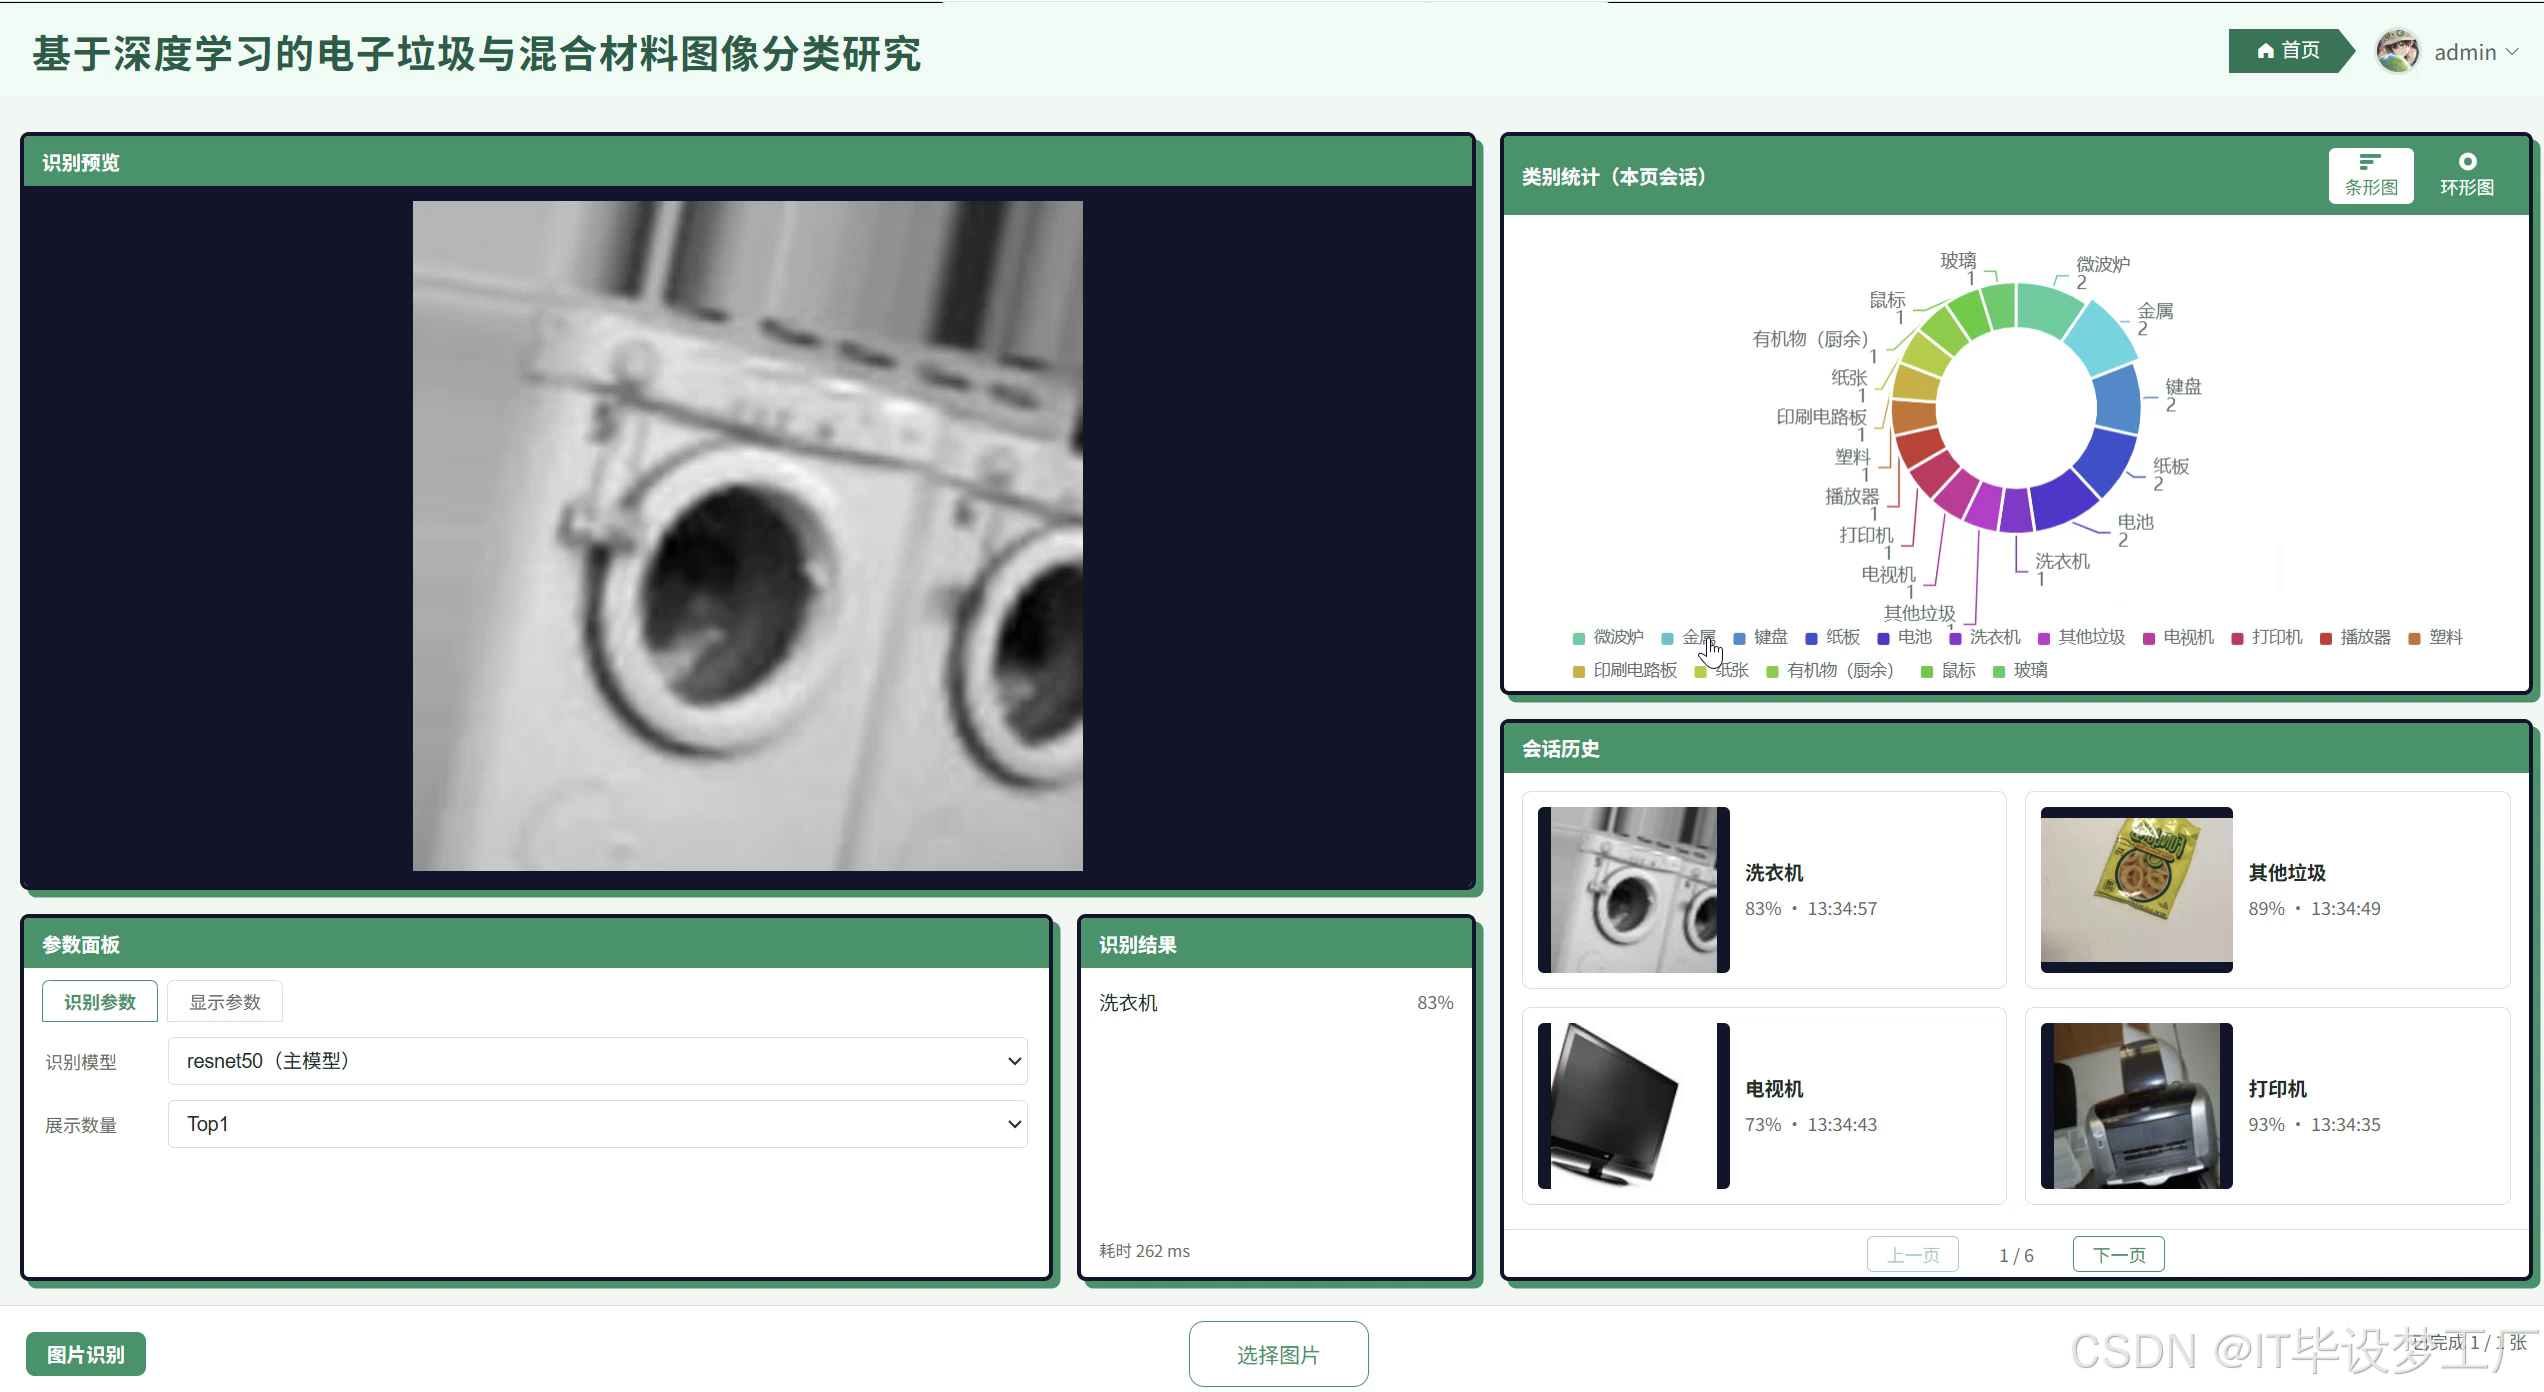Click the washing machine preview image
The width and height of the screenshot is (2544, 1392).
[x=748, y=536]
